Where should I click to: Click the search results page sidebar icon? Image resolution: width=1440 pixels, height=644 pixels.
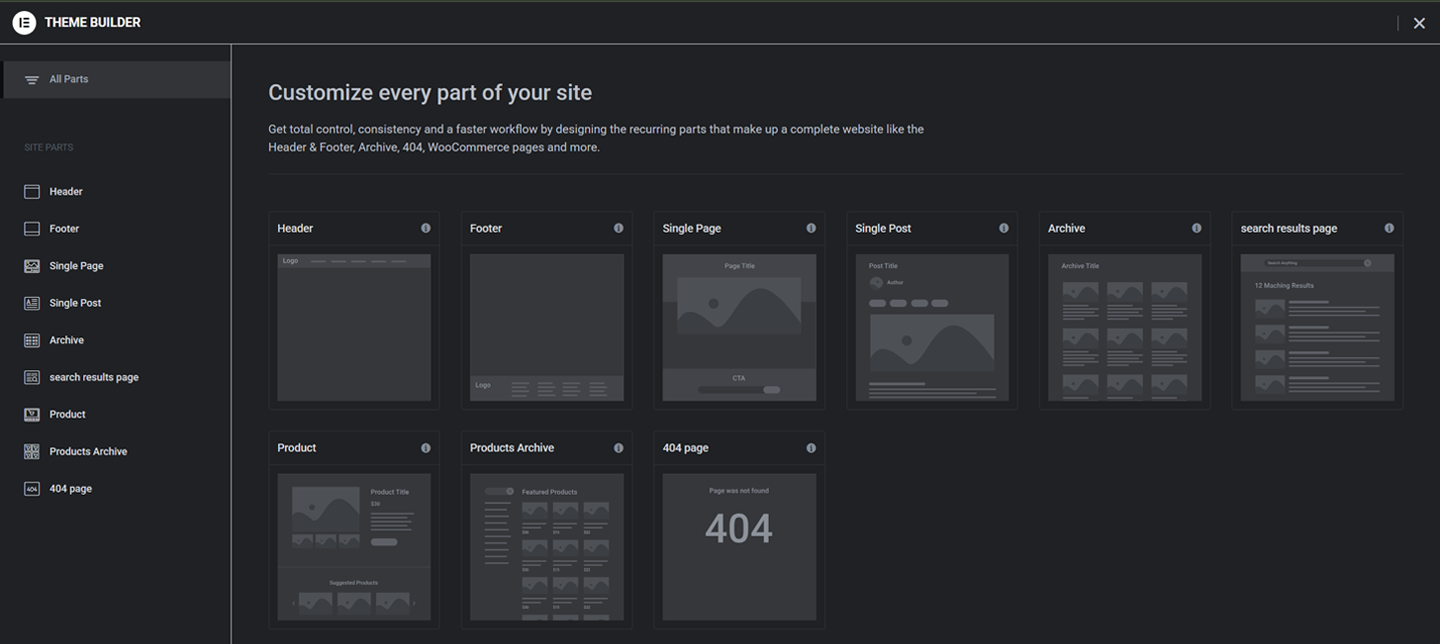(x=32, y=377)
